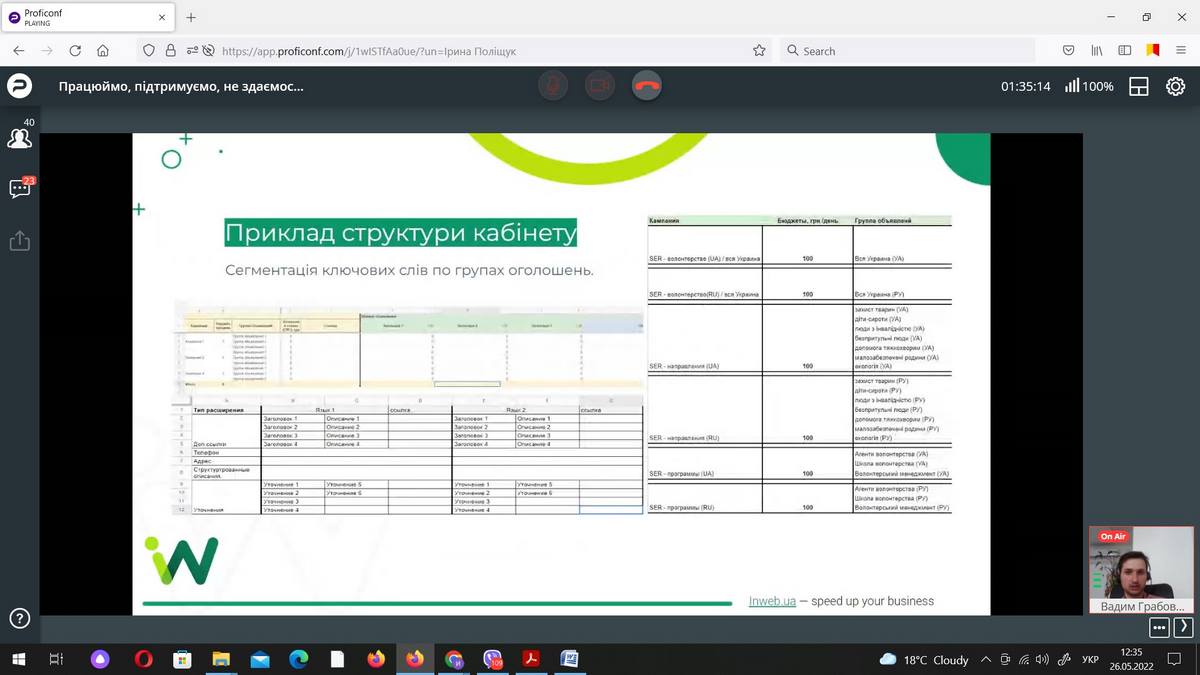Expand video panel with chevron arrow
The image size is (1200, 675).
click(x=1183, y=628)
